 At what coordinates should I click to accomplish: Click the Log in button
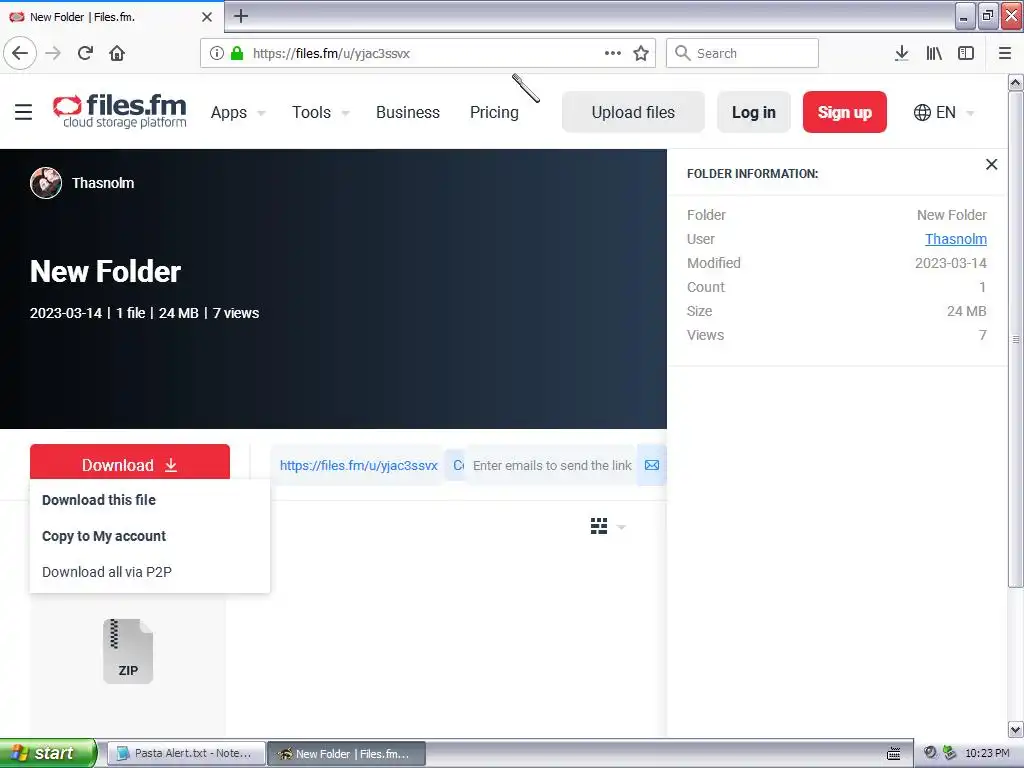click(754, 112)
